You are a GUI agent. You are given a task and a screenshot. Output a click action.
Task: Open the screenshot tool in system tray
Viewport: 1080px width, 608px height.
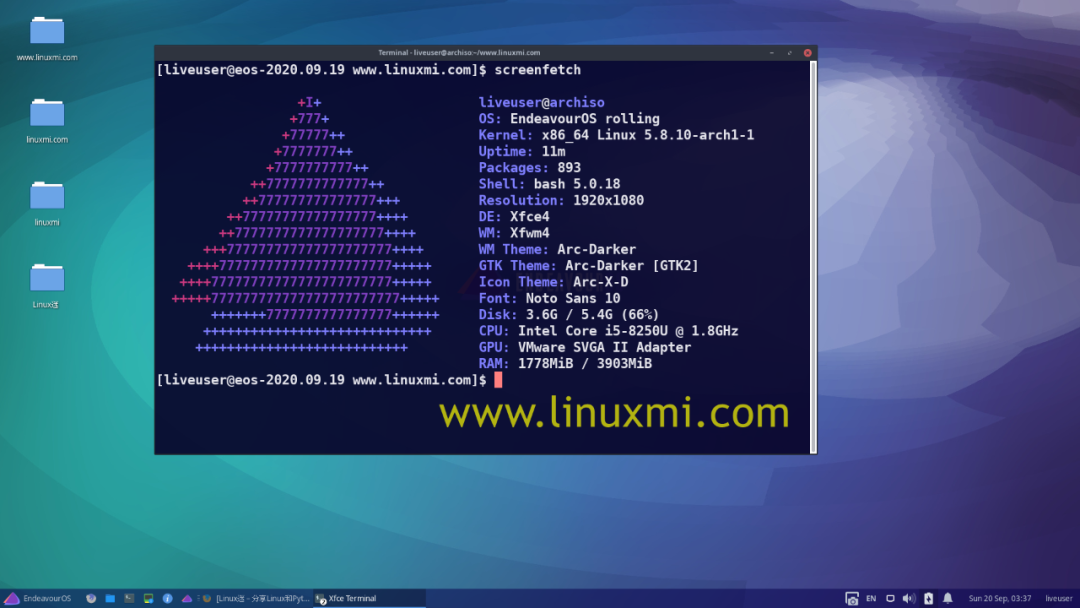point(852,598)
